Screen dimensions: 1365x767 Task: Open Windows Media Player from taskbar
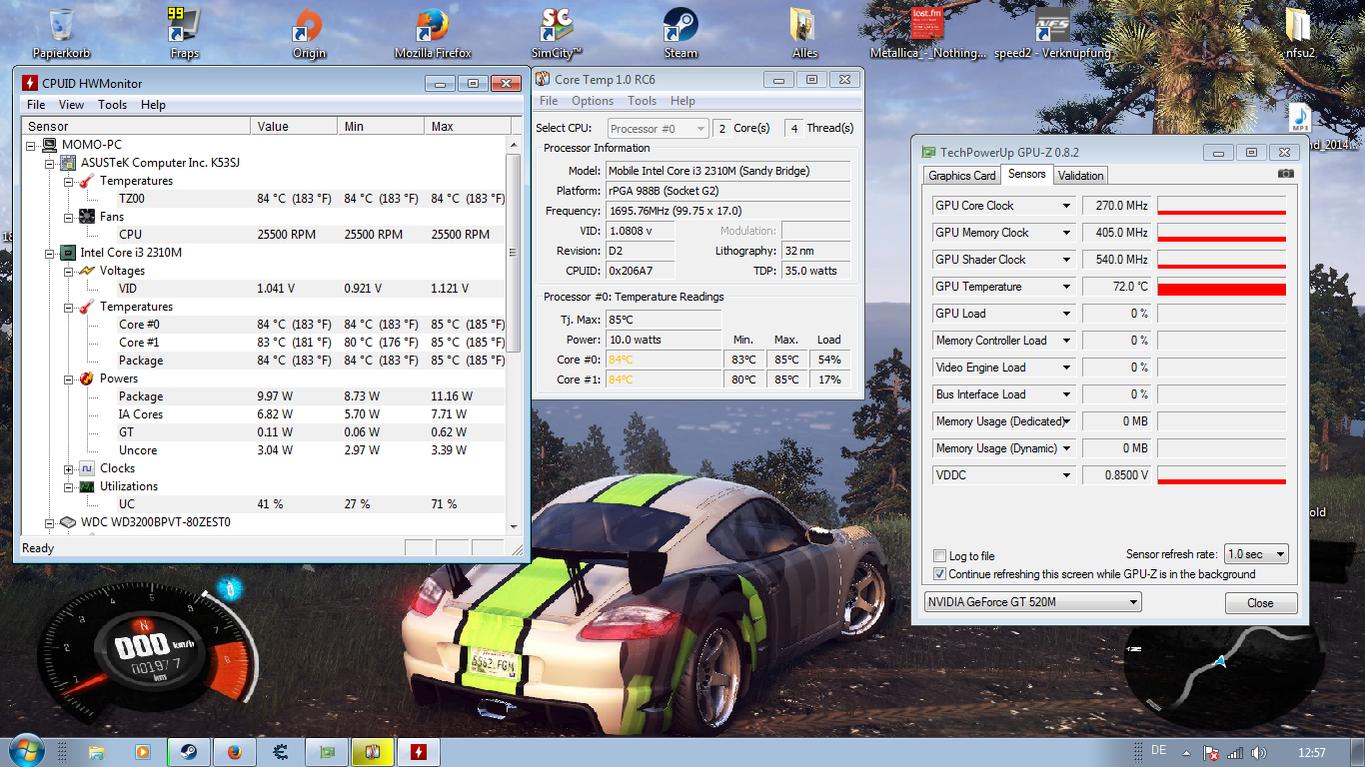pos(142,752)
